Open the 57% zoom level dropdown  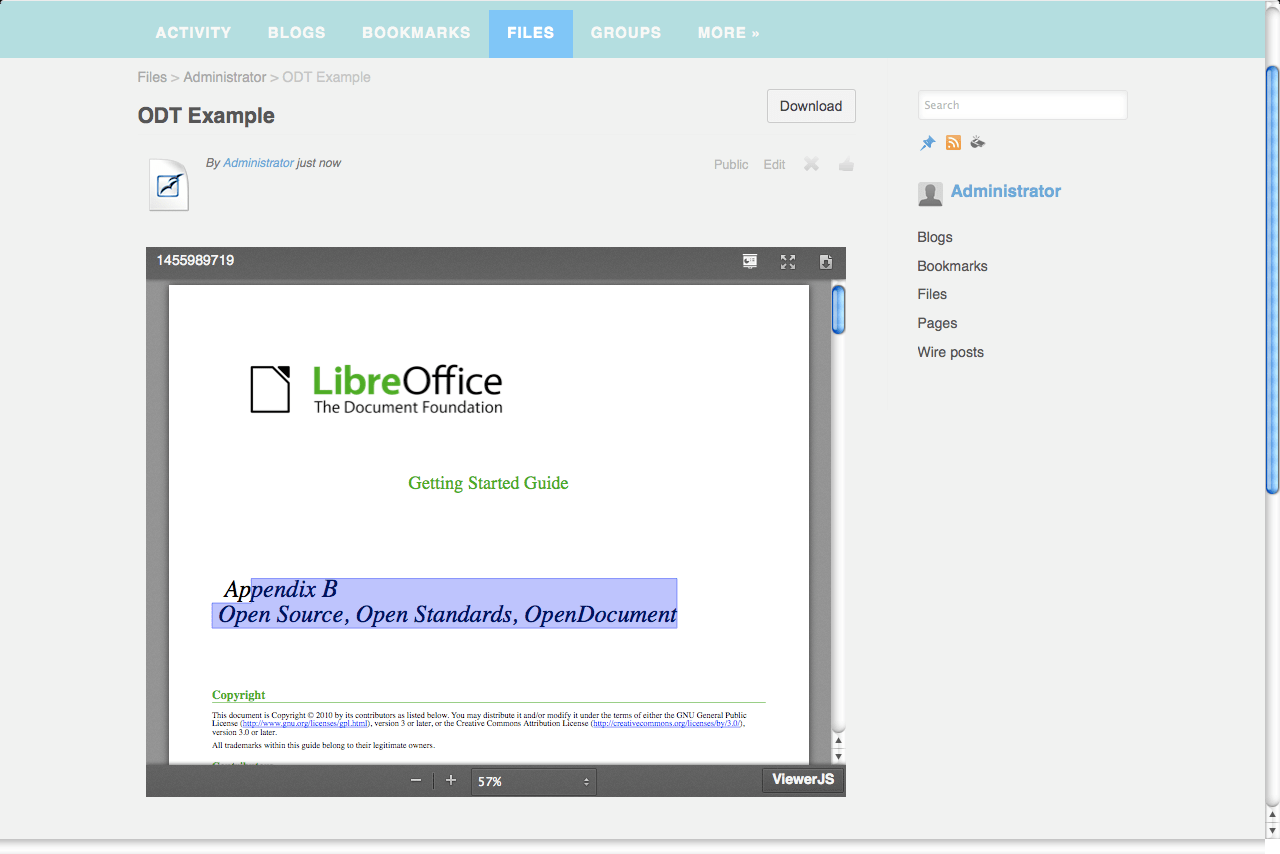tap(534, 781)
